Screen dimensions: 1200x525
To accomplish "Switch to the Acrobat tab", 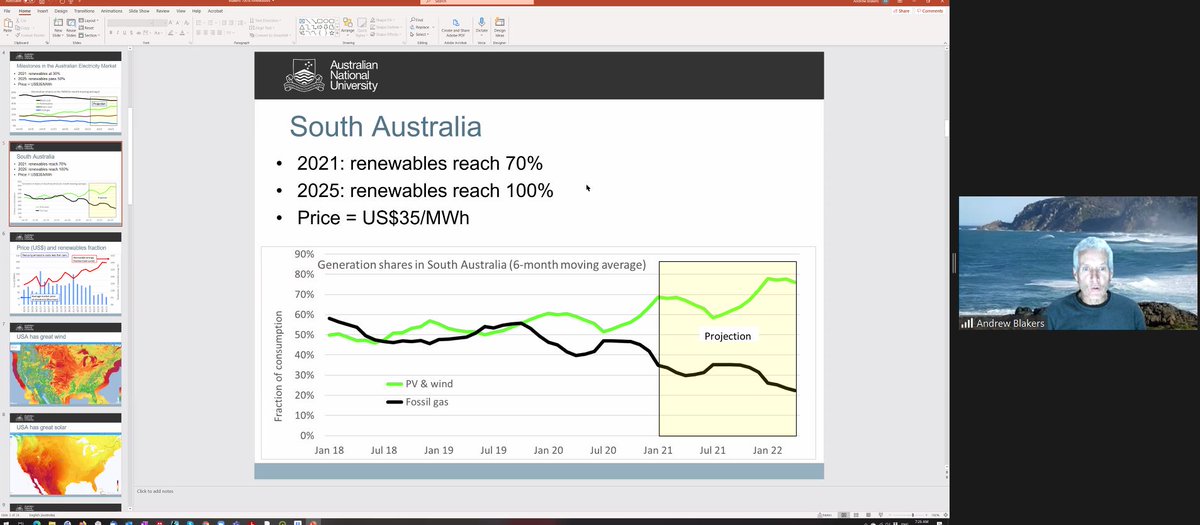I will [x=215, y=11].
